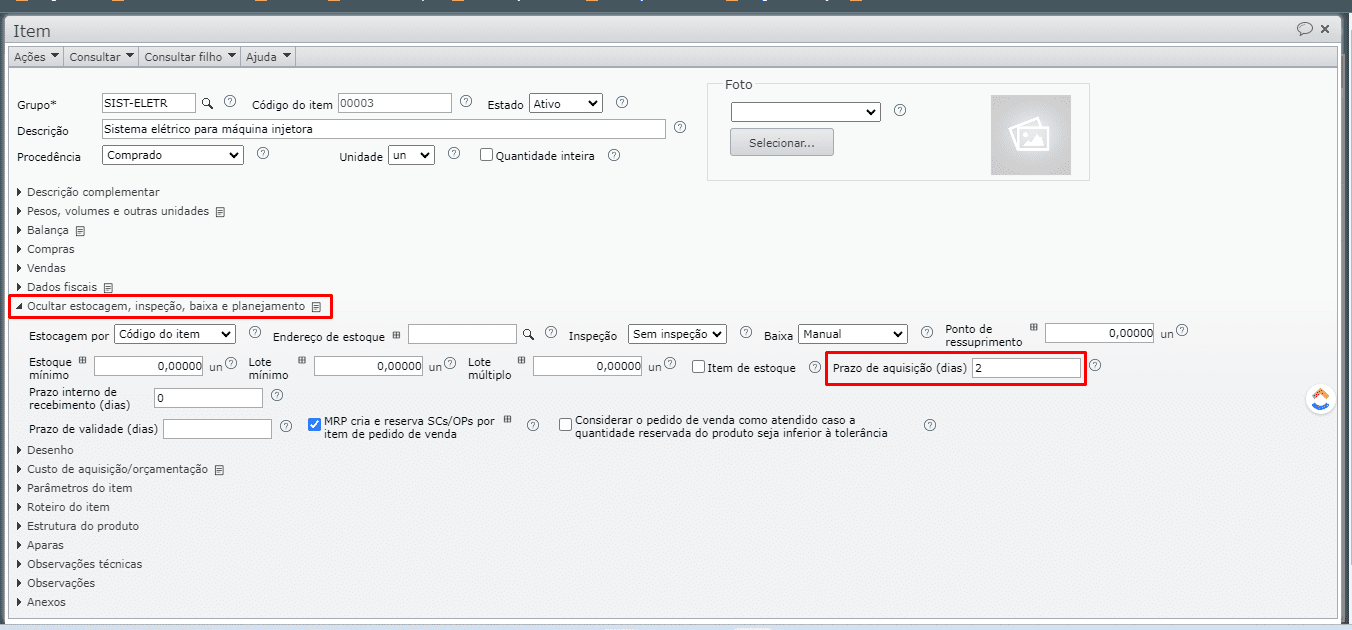Collapse Ocultar estocagem, inspeção, baixa e planejamento
Viewport: 1352px width, 630px height.
[166, 306]
